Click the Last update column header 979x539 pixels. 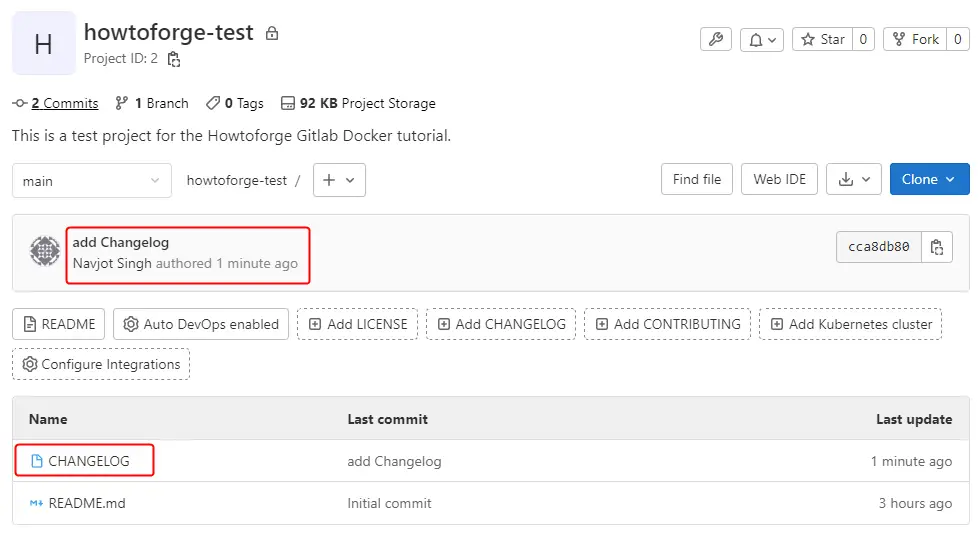click(x=914, y=419)
